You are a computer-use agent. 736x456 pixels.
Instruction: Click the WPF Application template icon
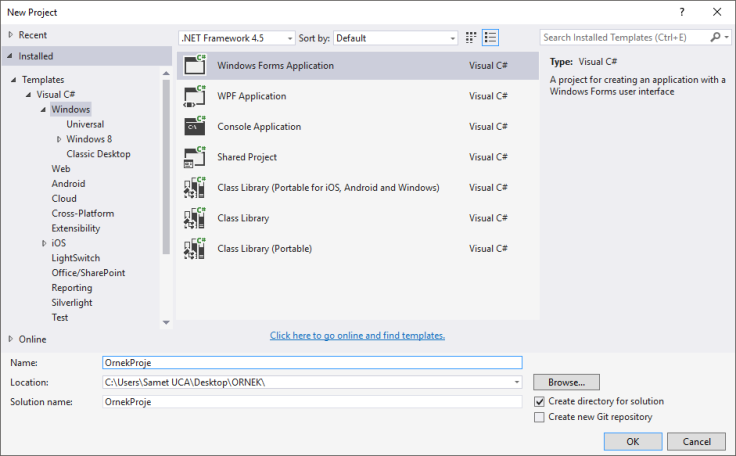(195, 96)
